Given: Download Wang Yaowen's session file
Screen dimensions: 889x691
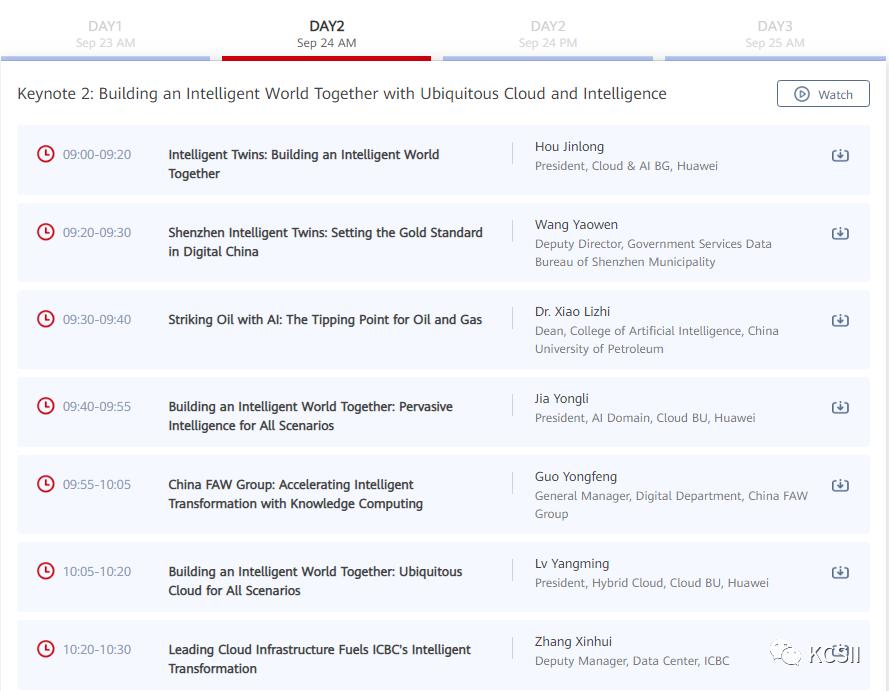Looking at the screenshot, I should click(840, 233).
